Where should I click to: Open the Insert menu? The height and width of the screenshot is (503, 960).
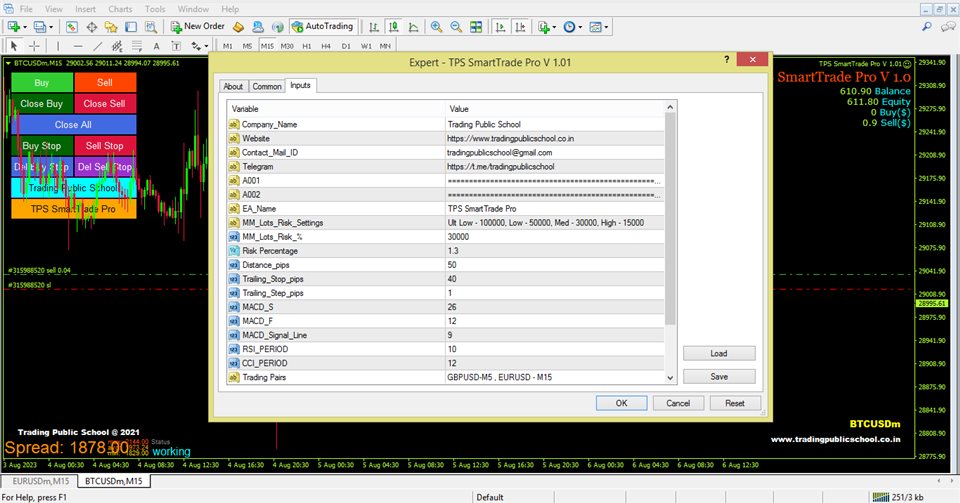tap(85, 9)
